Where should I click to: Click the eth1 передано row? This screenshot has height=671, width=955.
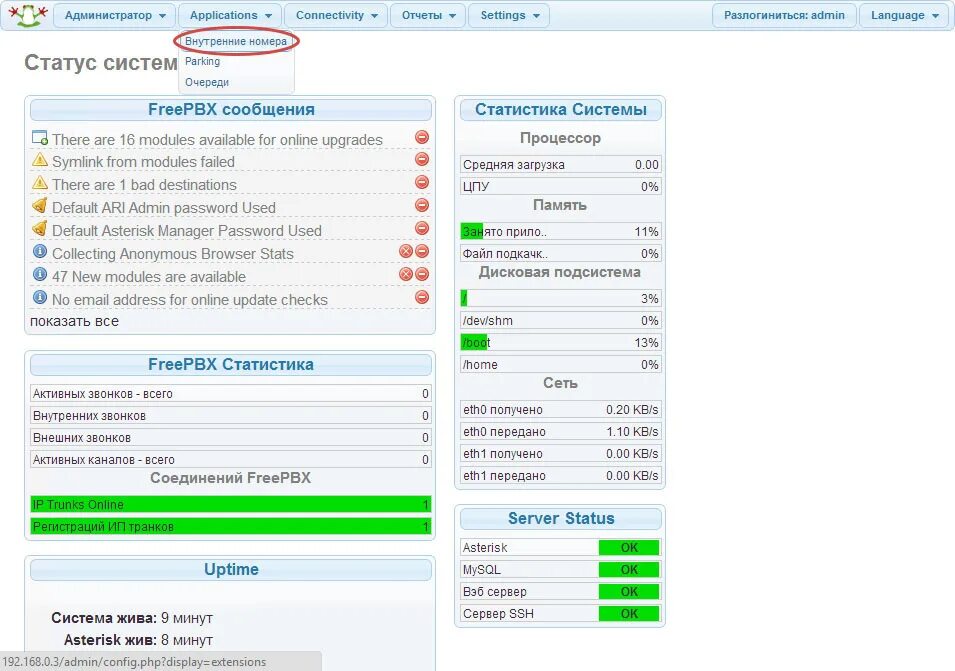(560, 475)
